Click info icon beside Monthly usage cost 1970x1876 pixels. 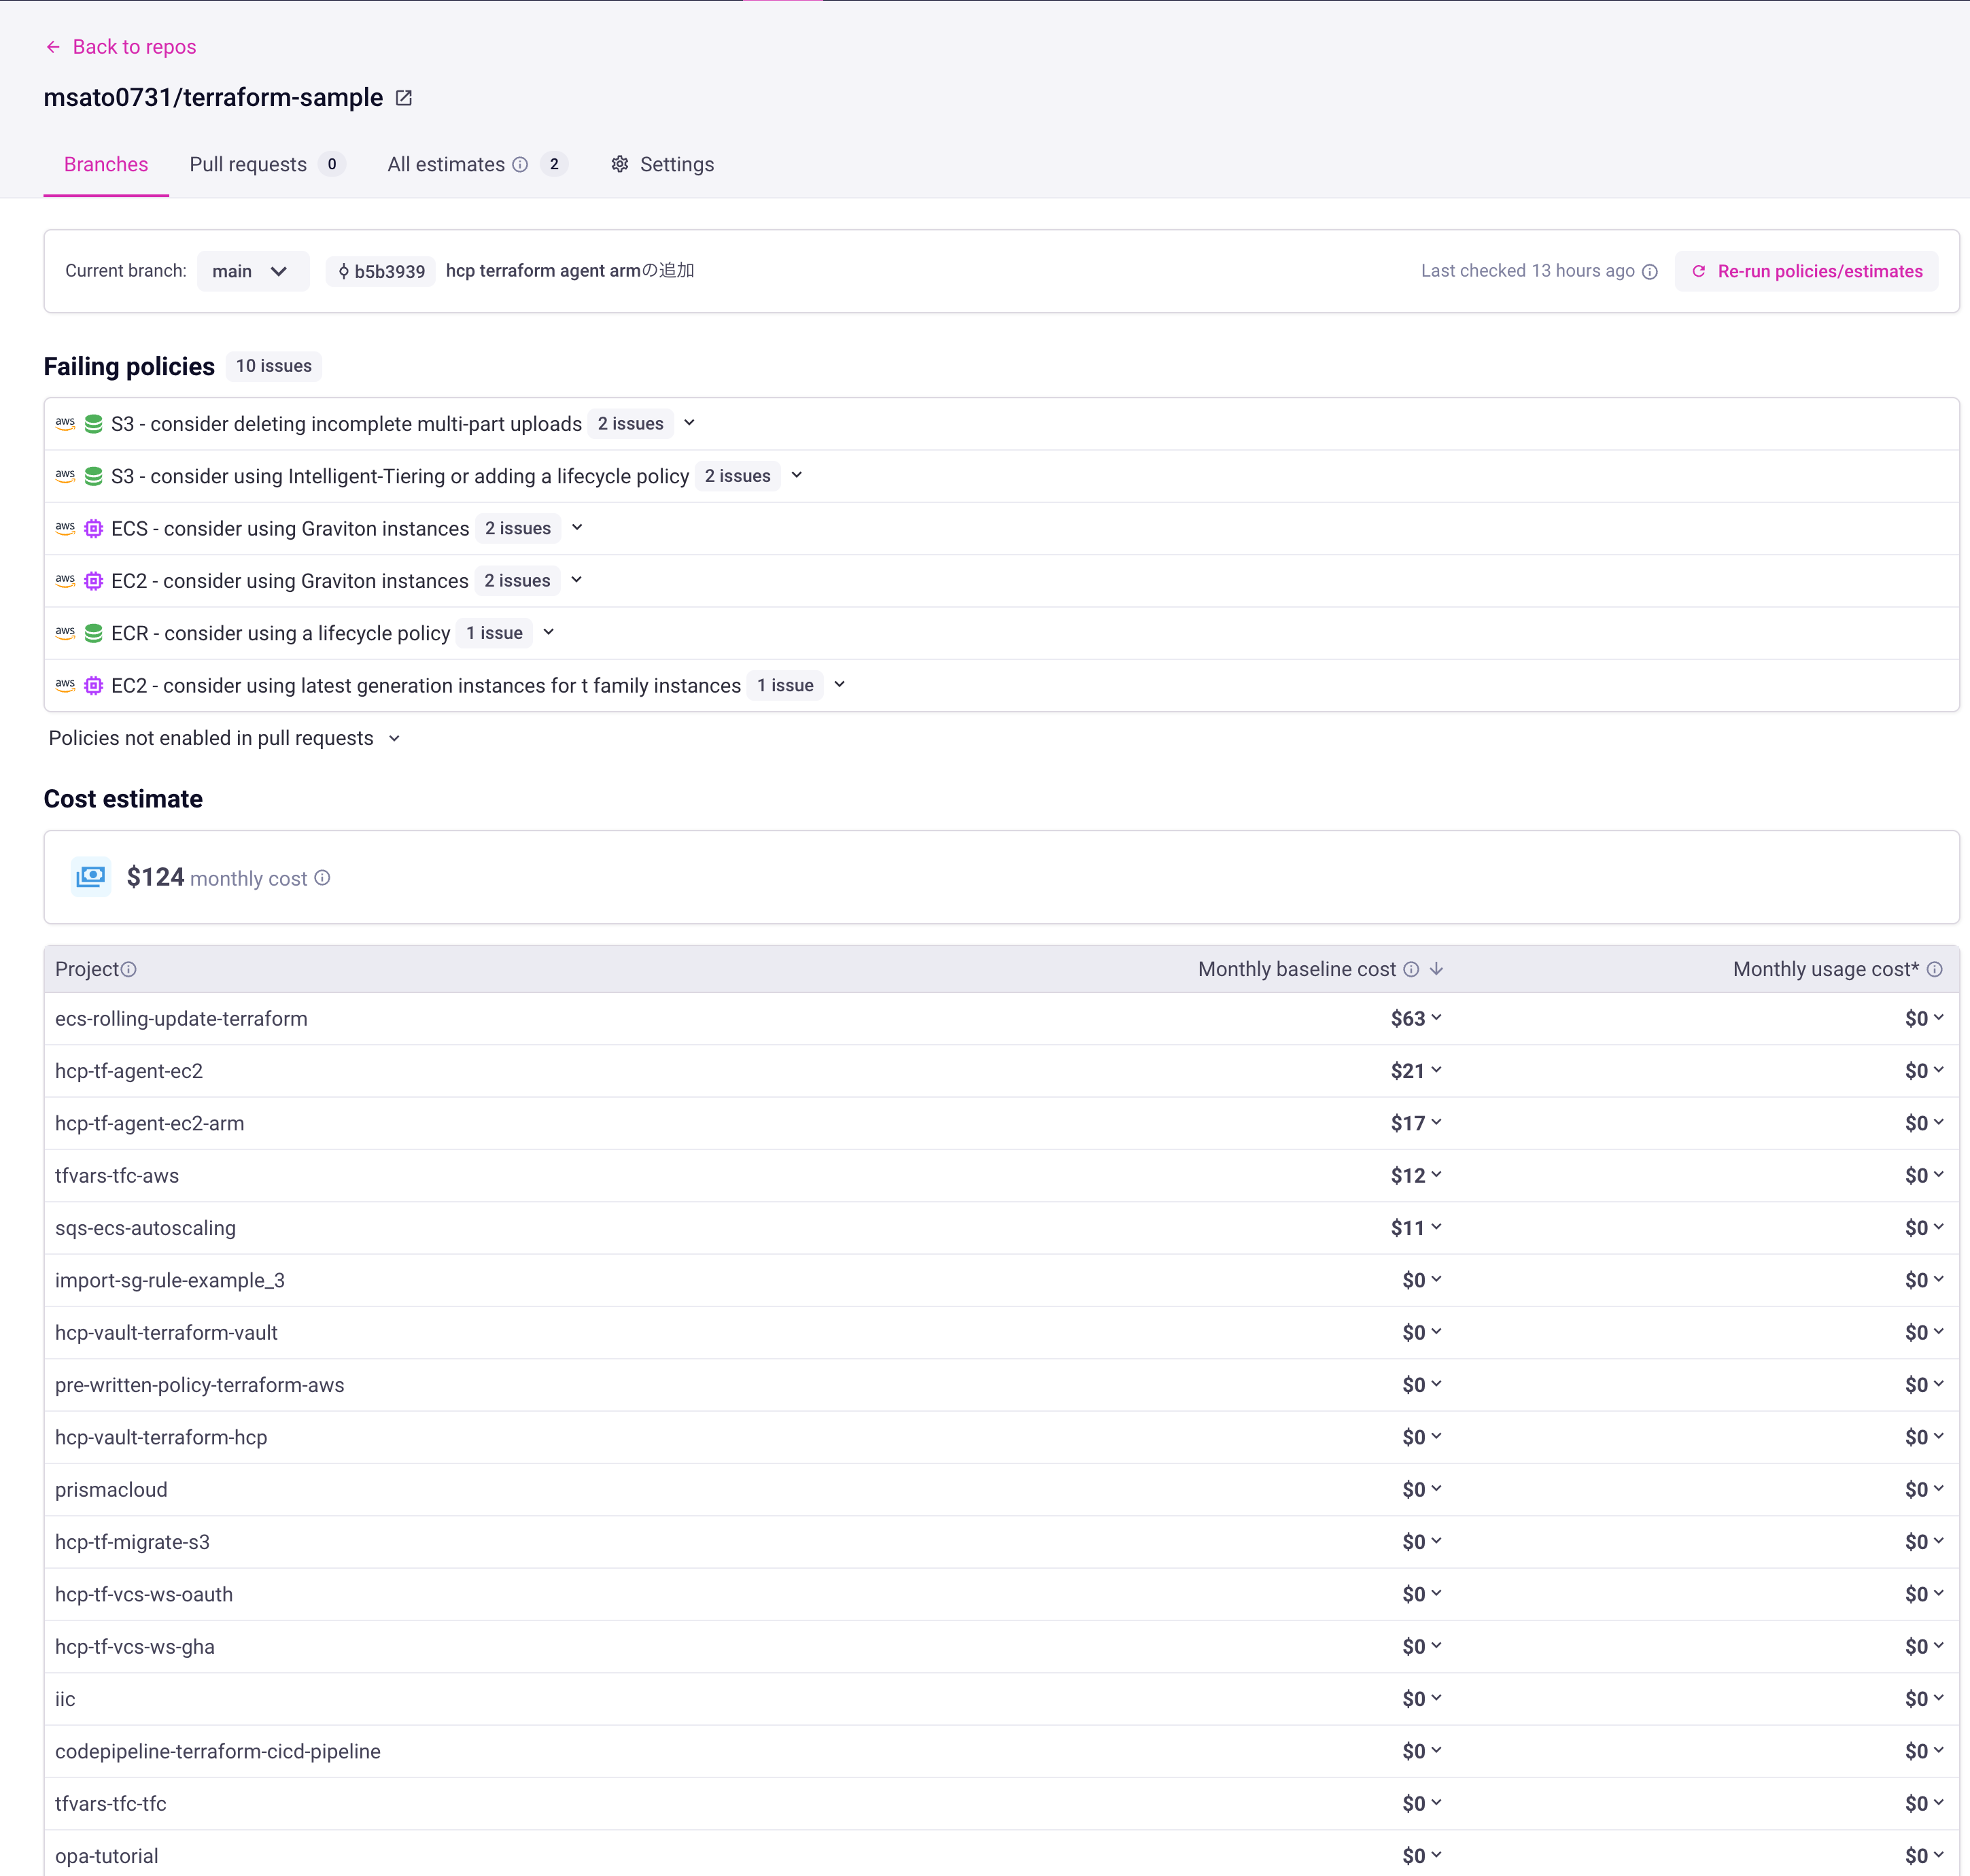pos(1935,969)
